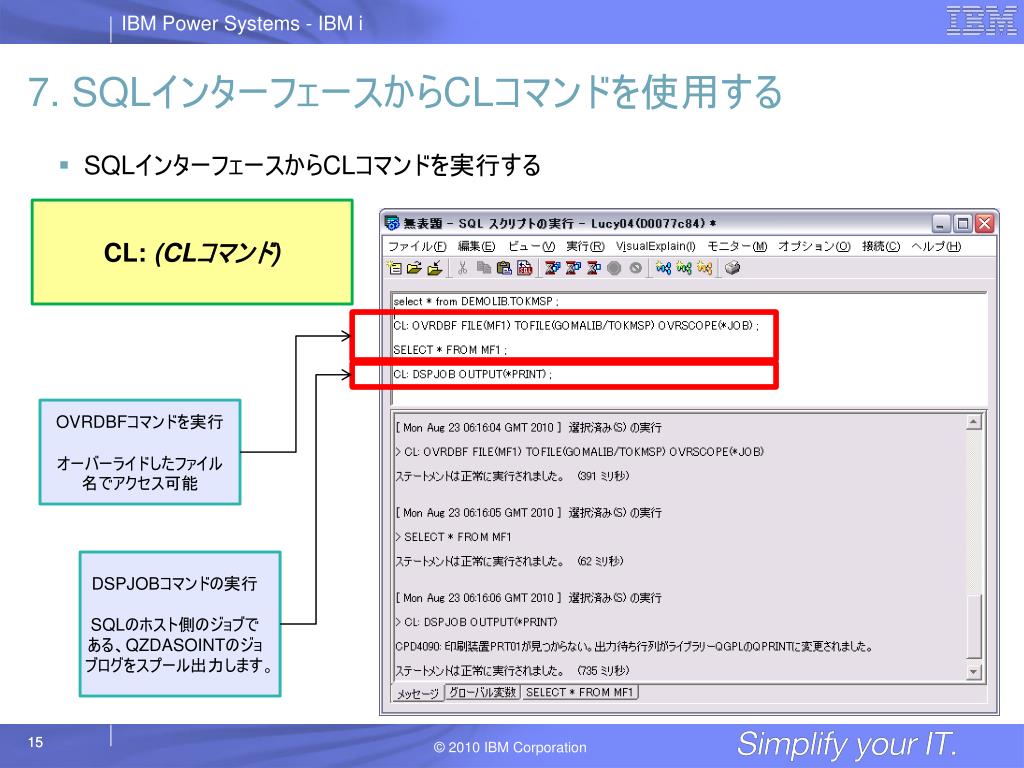Click the SQL script window title icon
Image resolution: width=1024 pixels, height=768 pixels.
(392, 223)
